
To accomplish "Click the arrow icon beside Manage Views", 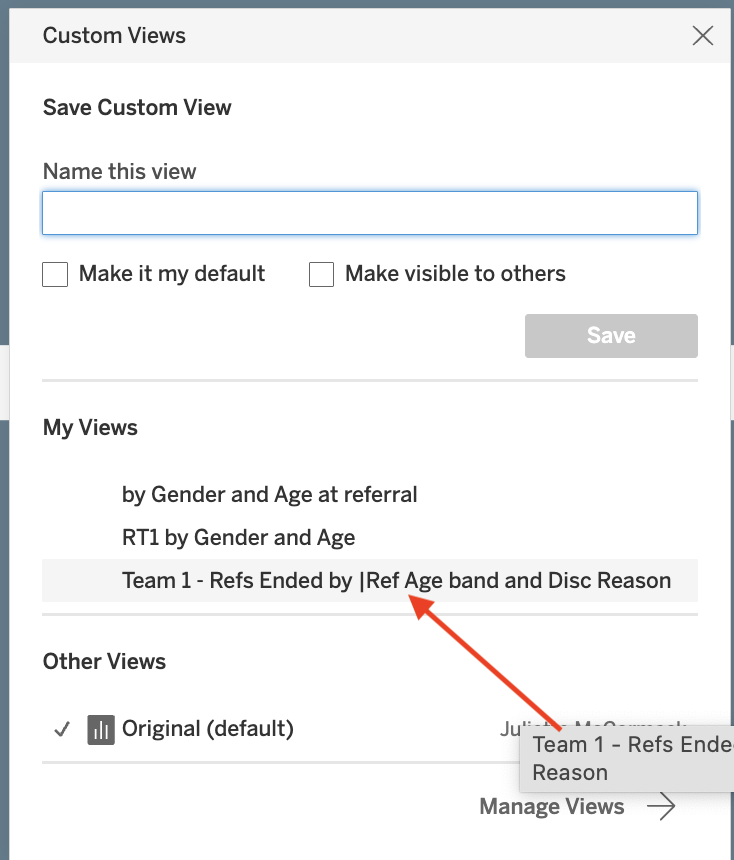I will 661,807.
